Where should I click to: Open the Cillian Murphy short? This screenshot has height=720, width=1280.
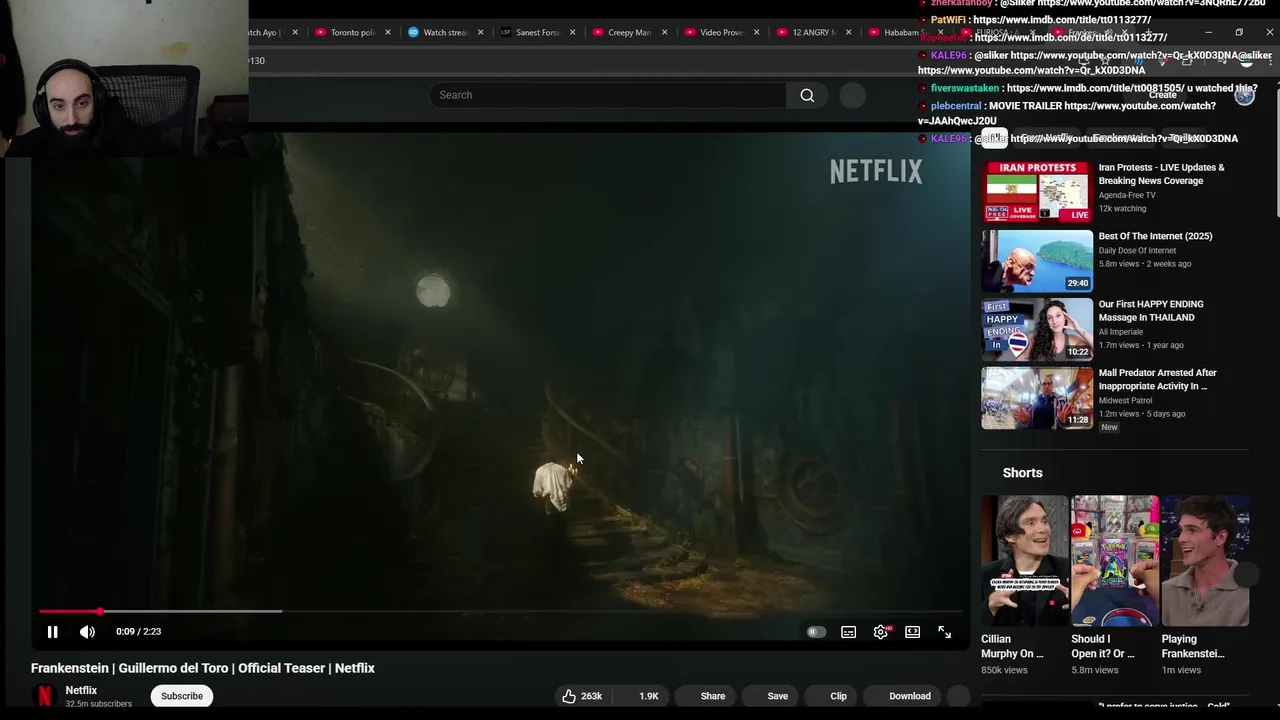(x=1025, y=560)
